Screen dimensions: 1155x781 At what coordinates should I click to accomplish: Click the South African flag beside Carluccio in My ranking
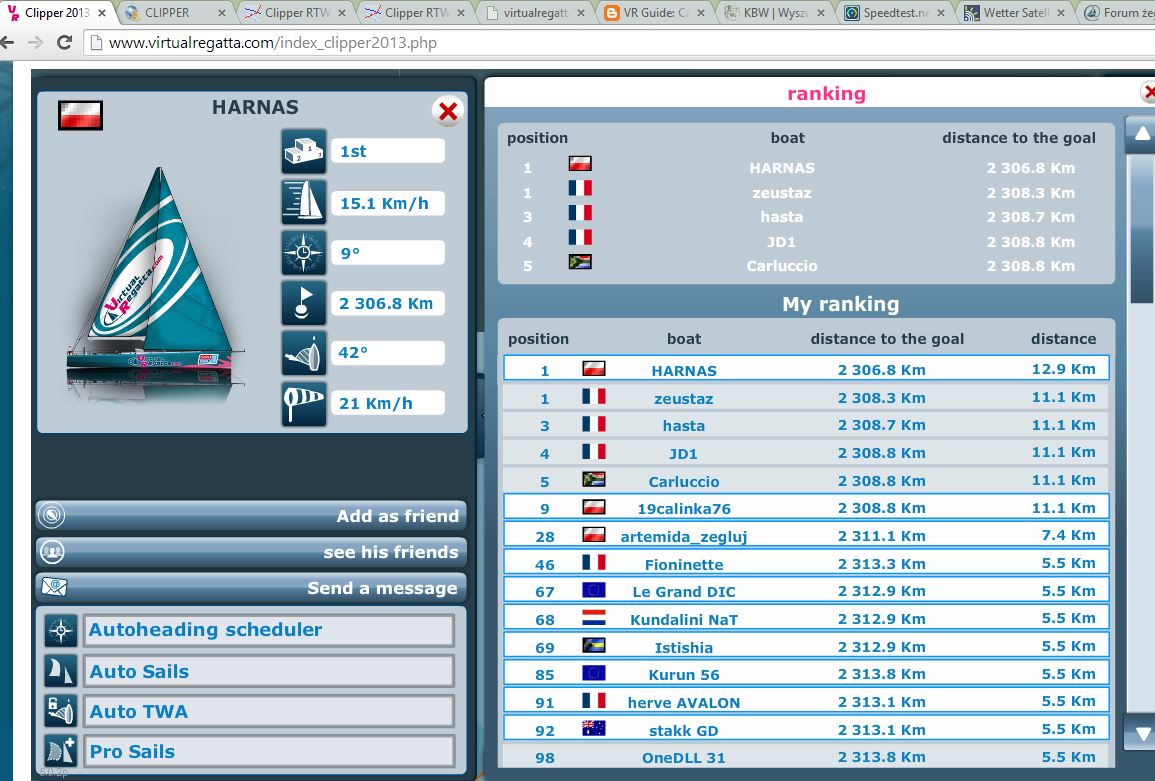pos(594,479)
